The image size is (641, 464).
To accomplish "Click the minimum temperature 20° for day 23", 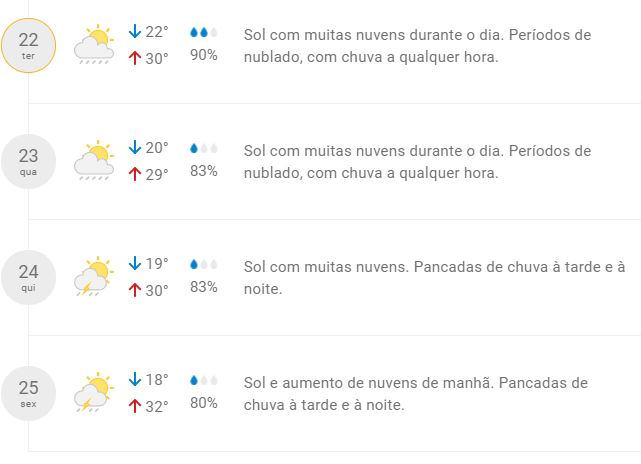I will (157, 148).
